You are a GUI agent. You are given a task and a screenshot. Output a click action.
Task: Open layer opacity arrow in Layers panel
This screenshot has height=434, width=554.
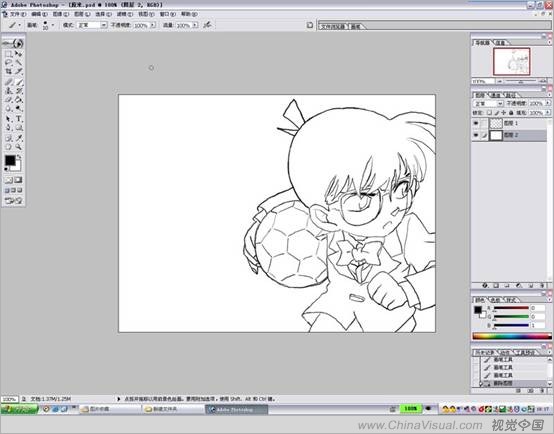click(x=547, y=103)
